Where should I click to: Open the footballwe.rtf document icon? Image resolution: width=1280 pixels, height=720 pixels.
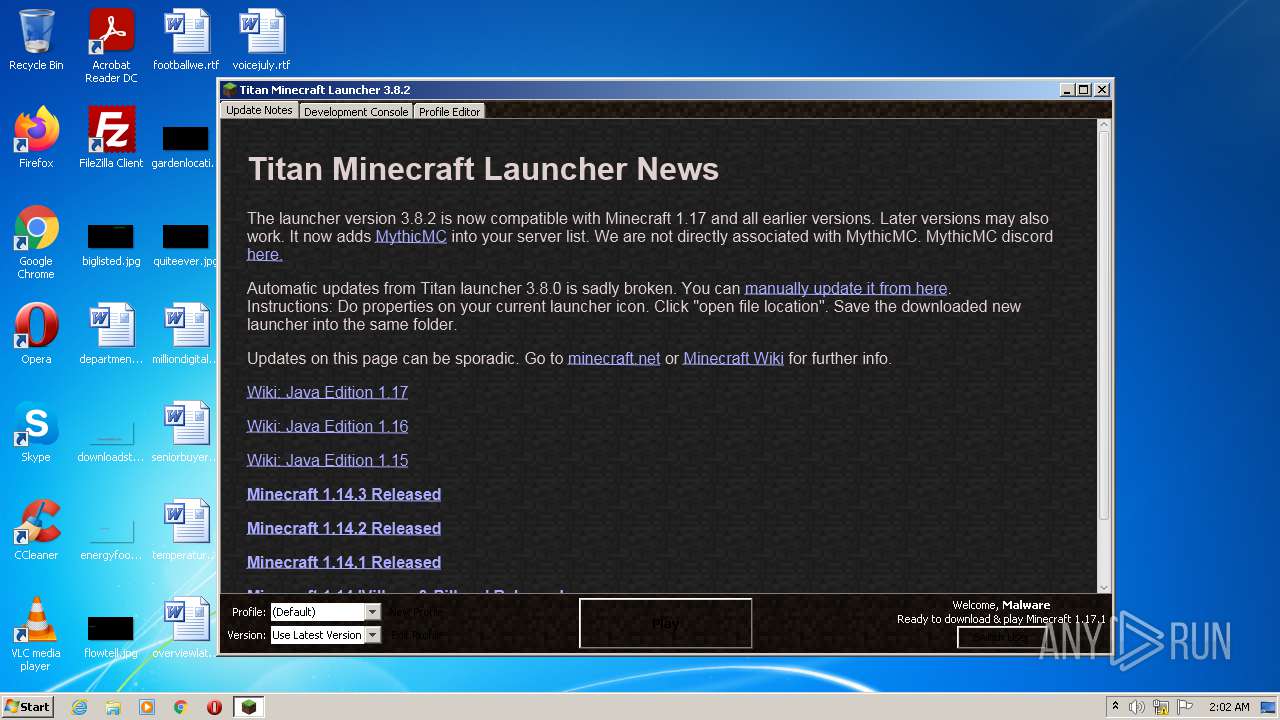tap(186, 41)
